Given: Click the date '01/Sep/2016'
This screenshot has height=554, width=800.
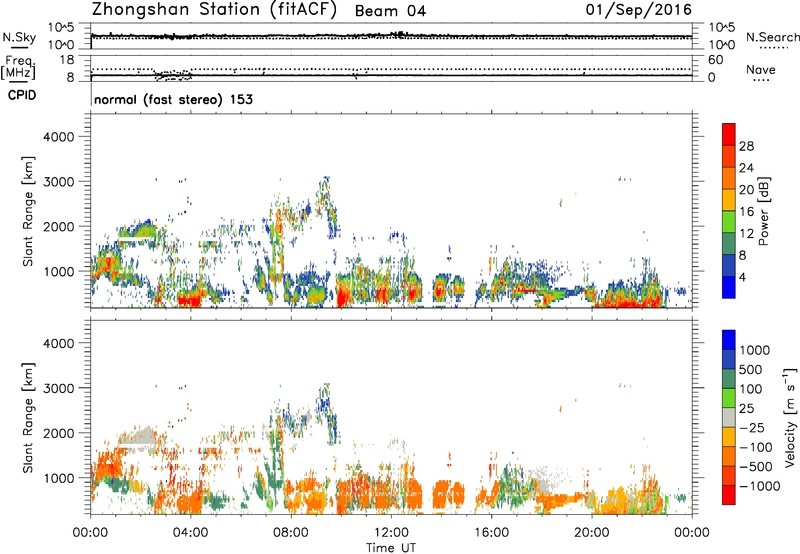Looking at the screenshot, I should (x=639, y=10).
